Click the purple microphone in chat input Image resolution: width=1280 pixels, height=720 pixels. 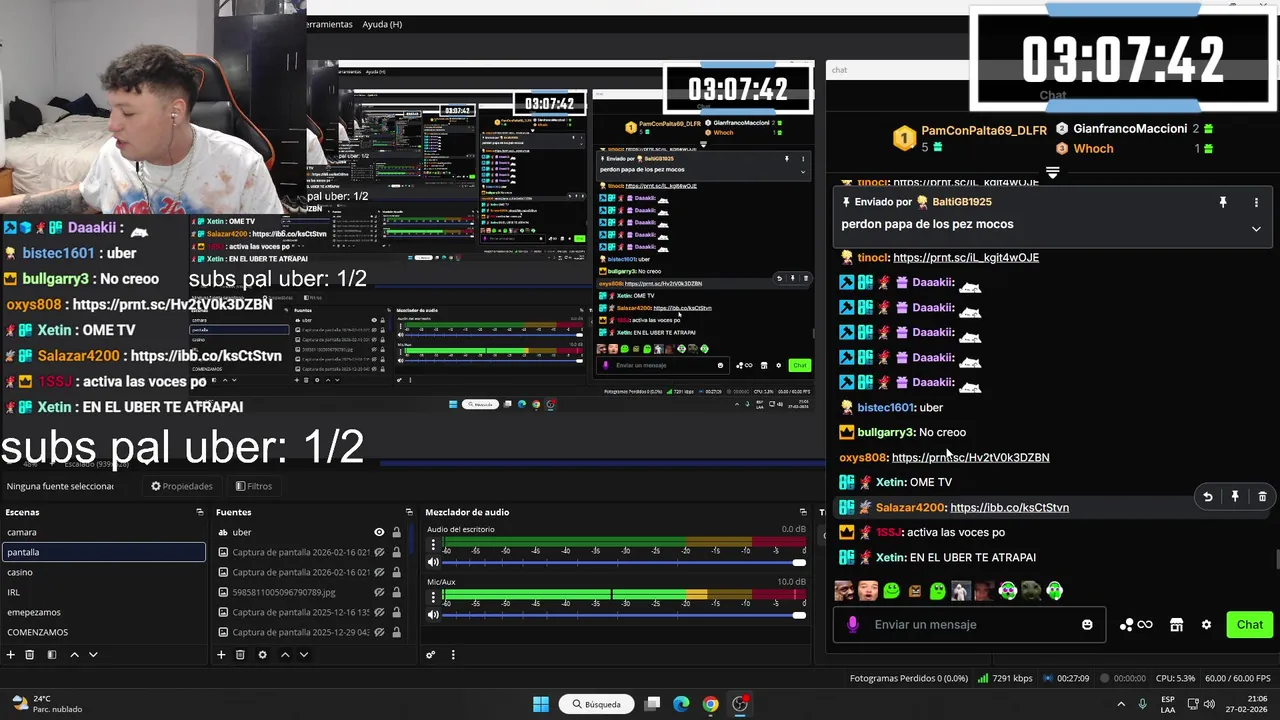(x=852, y=624)
